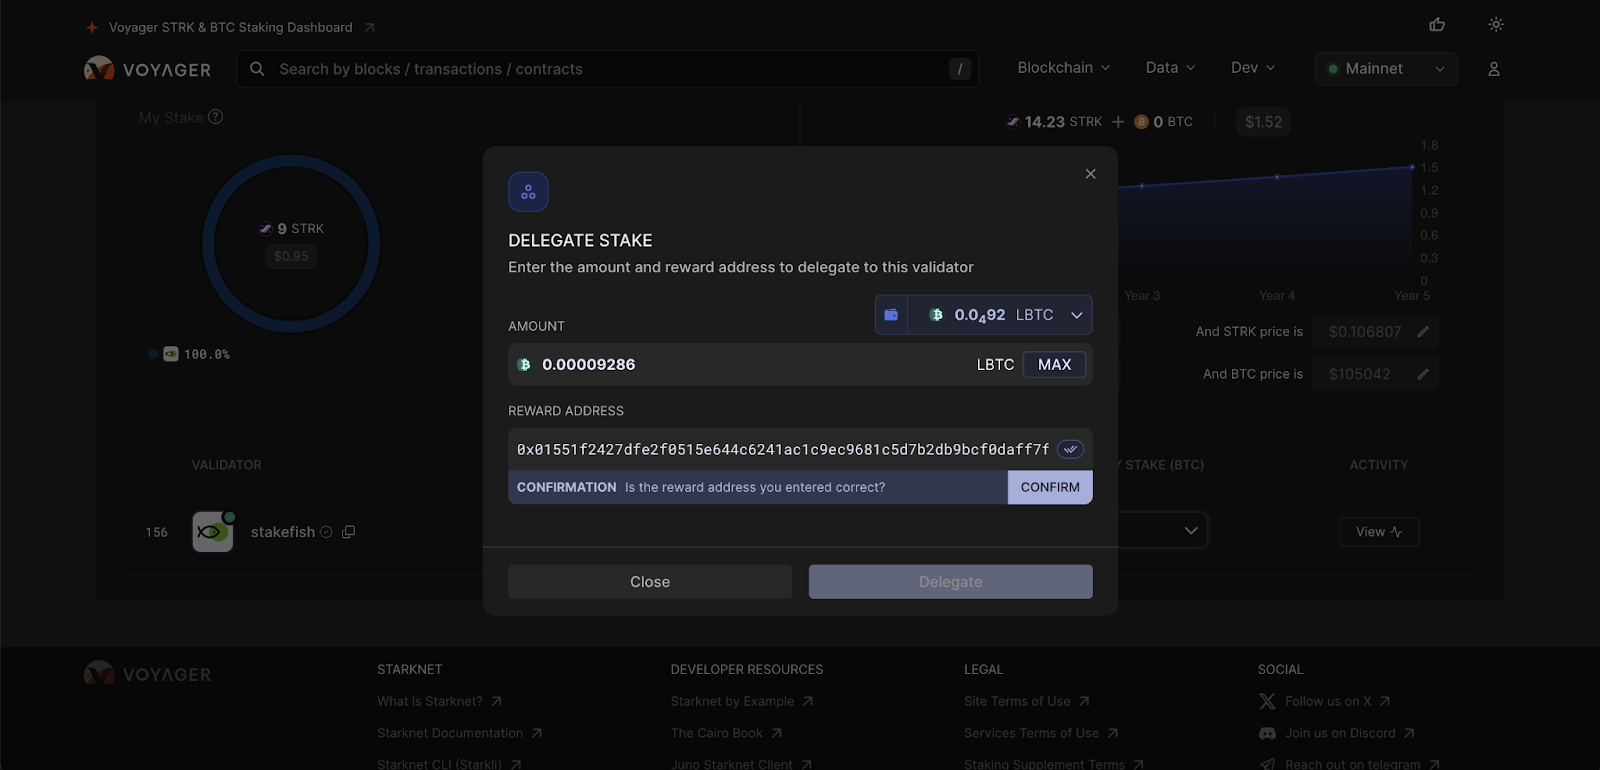Click CONFIRM to verify reward address
Screen dimensions: 1600x770
pos(1050,487)
